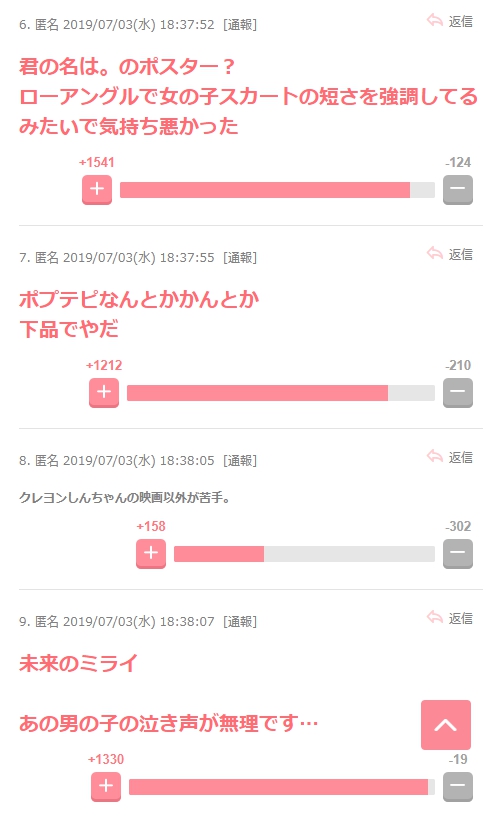Screen dimensions: 486x818
Task: Click plus button on comment 7
Action: [x=104, y=392]
